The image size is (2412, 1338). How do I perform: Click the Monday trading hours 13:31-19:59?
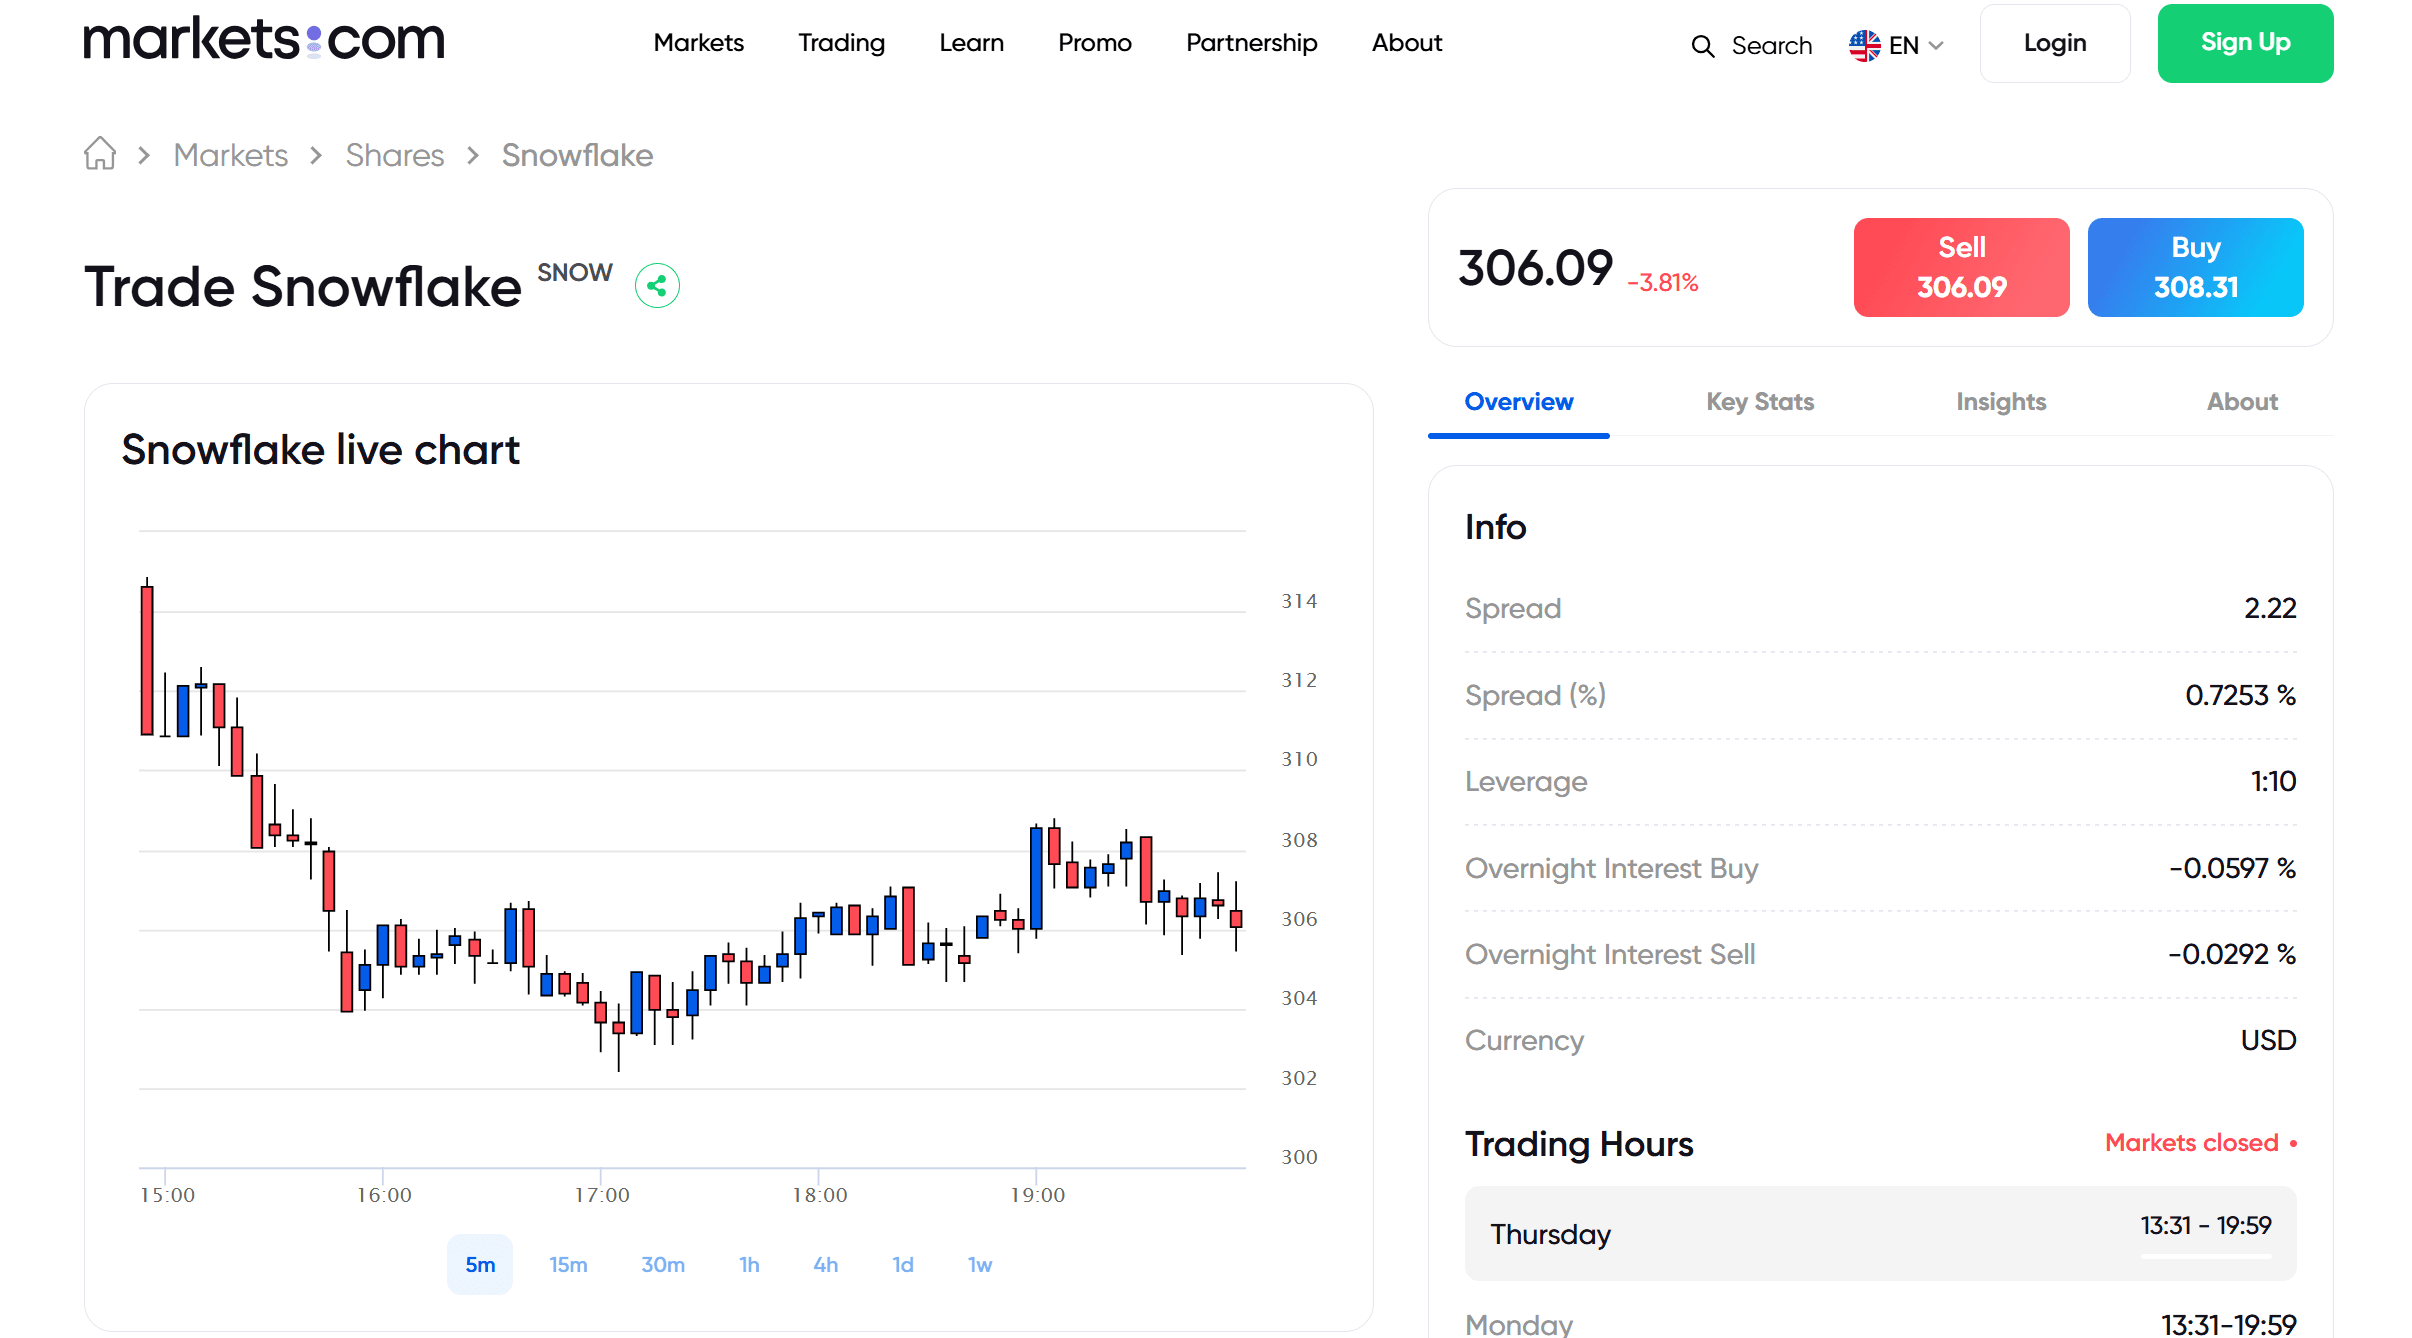pyautogui.click(x=2228, y=1325)
